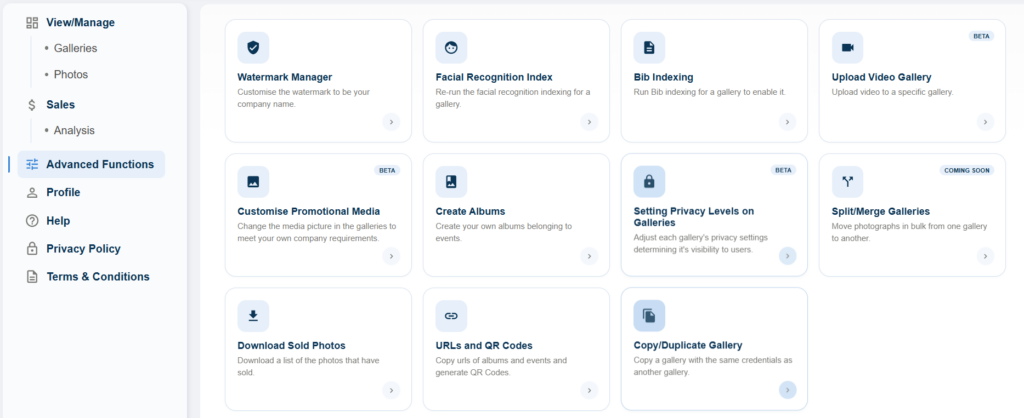Open Customise Promotional Media via arrow chevron
This screenshot has width=1024, height=418.
tap(391, 256)
